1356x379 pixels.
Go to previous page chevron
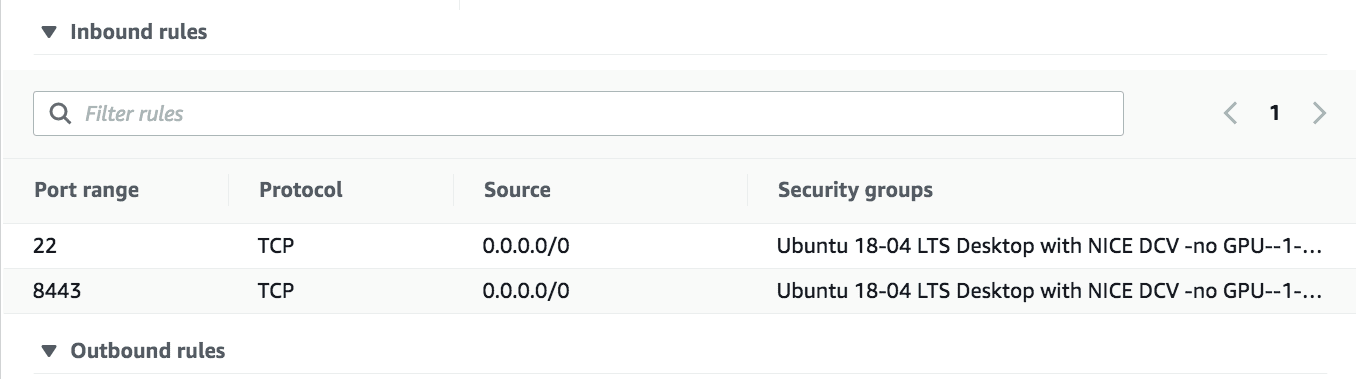click(x=1231, y=113)
